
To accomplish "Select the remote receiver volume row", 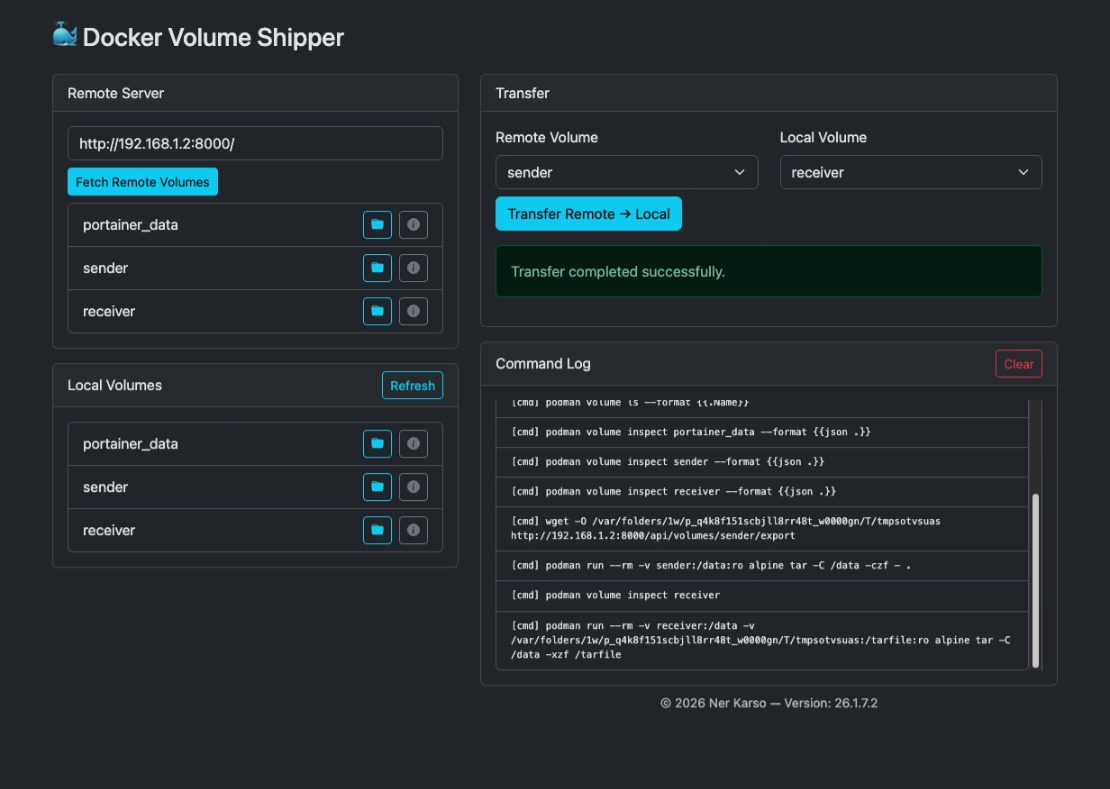I will [200, 311].
